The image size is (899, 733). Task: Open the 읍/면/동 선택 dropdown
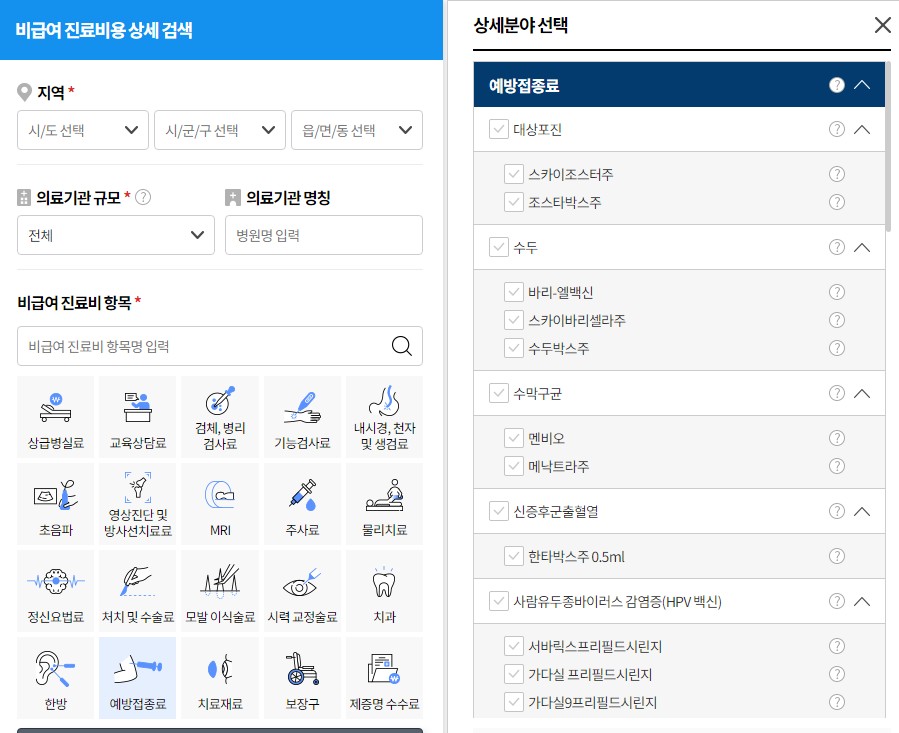pos(357,130)
